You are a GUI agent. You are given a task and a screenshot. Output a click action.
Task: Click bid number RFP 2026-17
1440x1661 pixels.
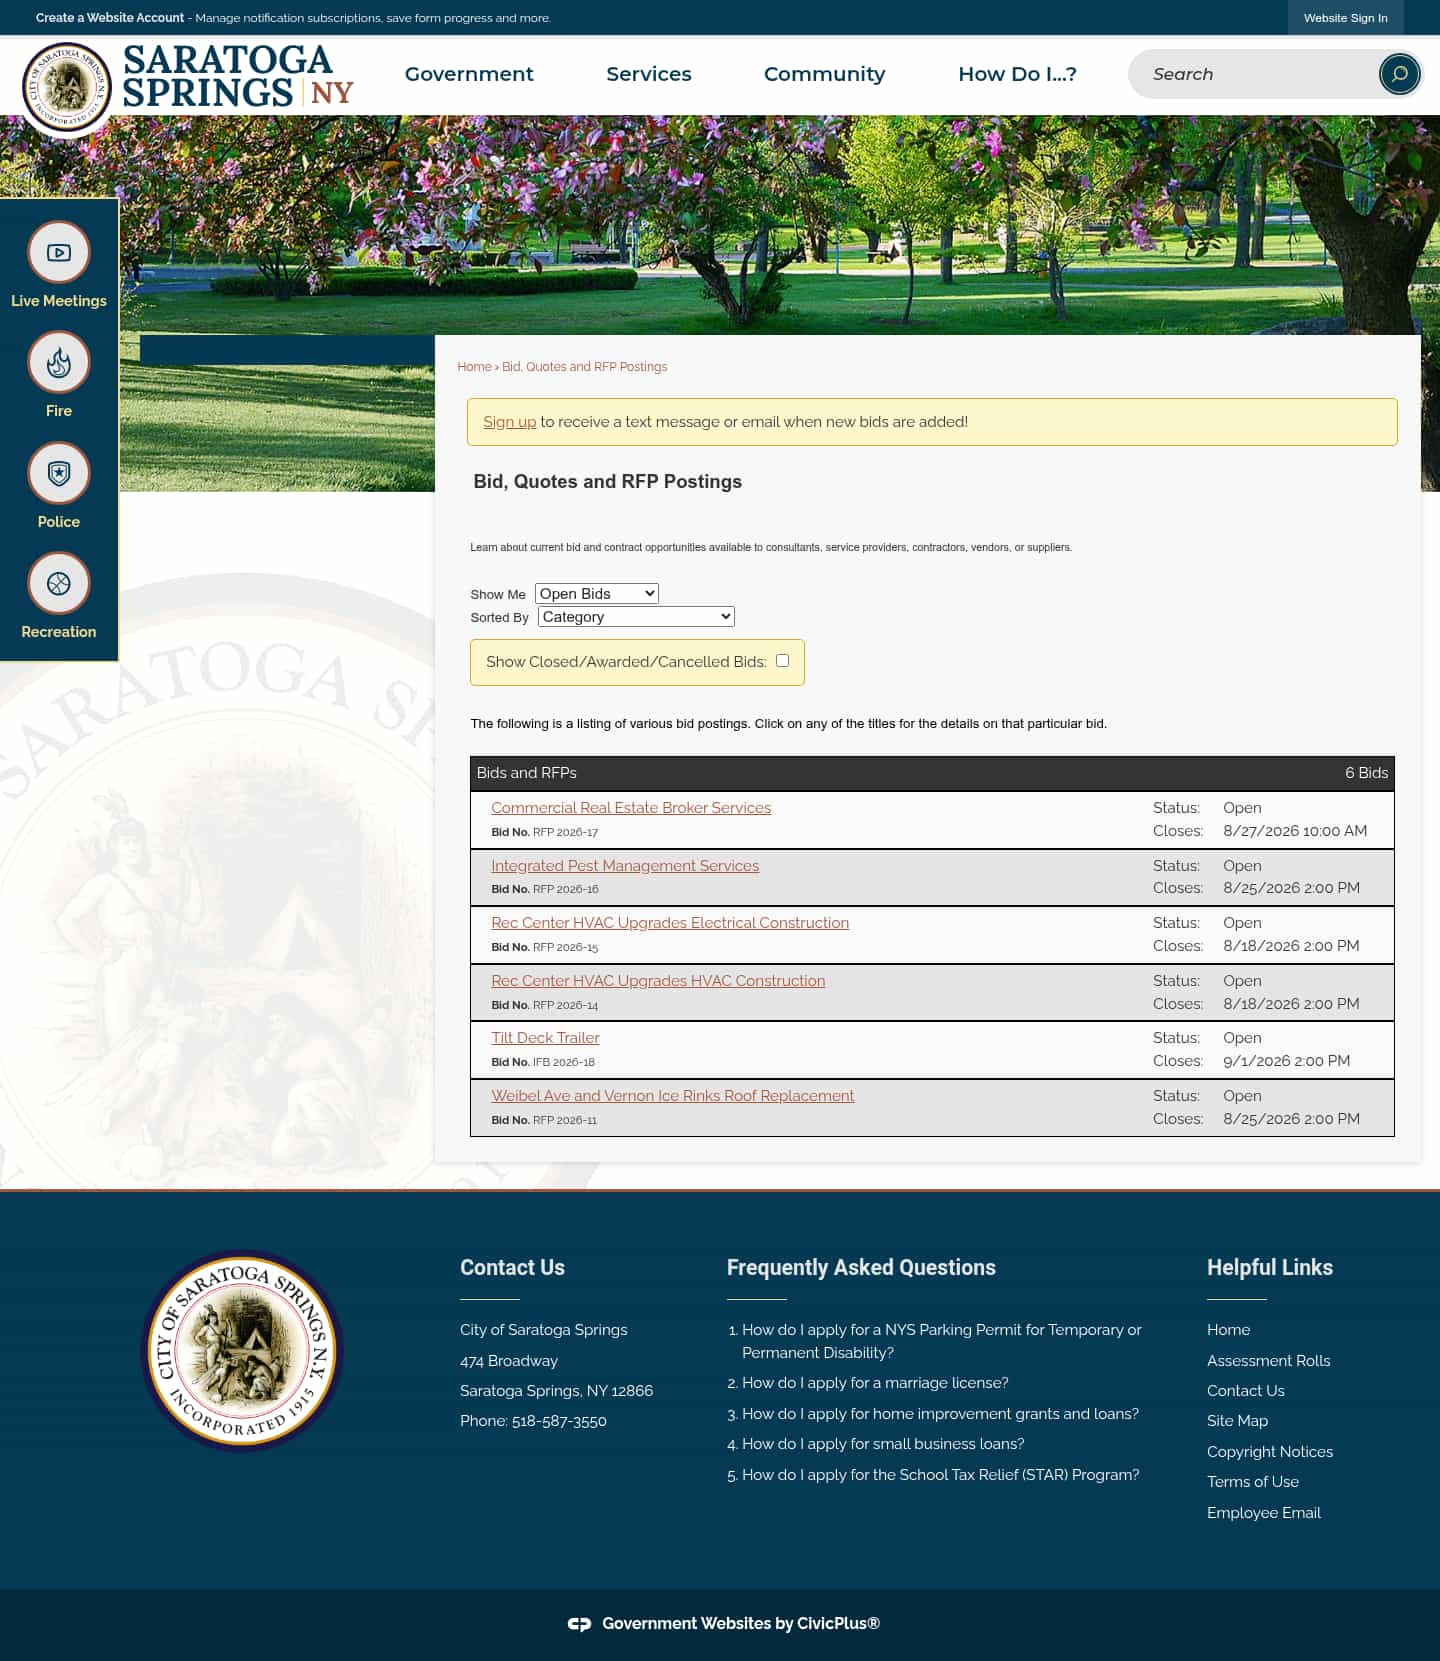coord(565,832)
